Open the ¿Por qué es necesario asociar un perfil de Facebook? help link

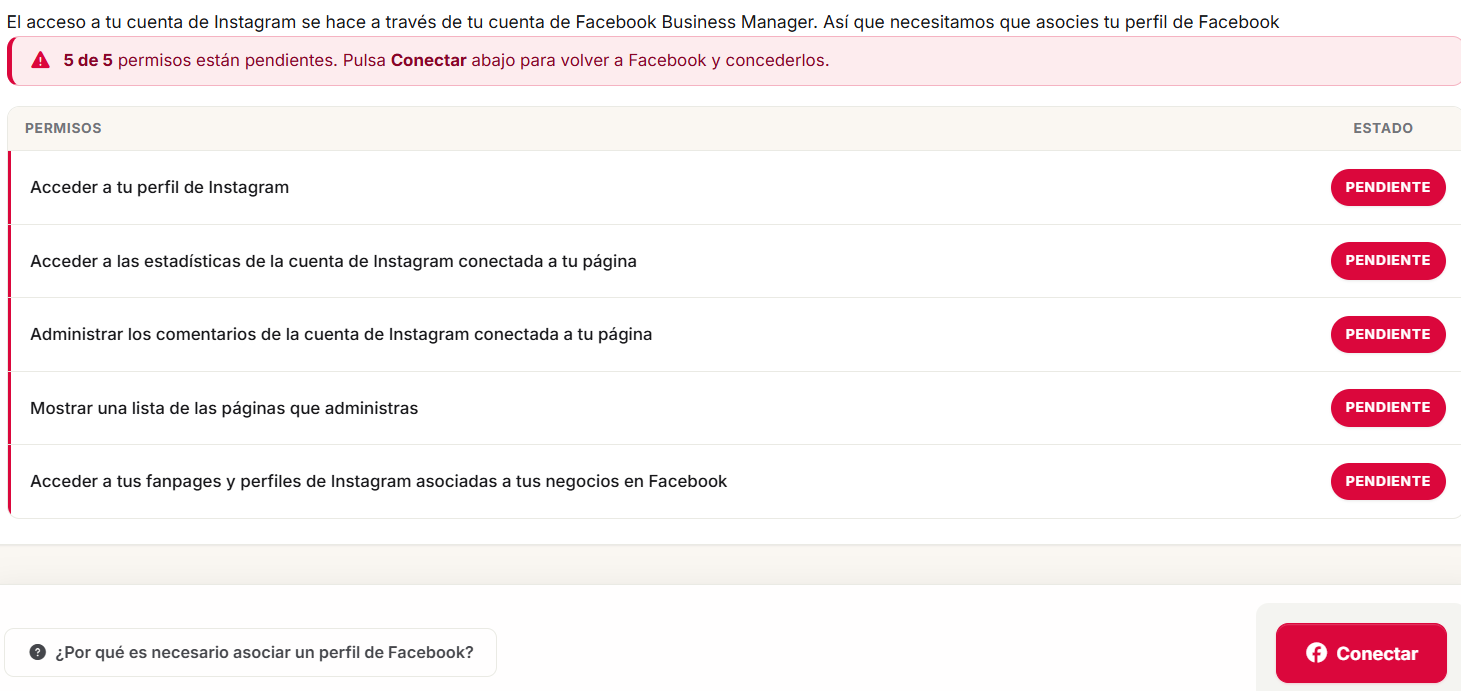(250, 652)
